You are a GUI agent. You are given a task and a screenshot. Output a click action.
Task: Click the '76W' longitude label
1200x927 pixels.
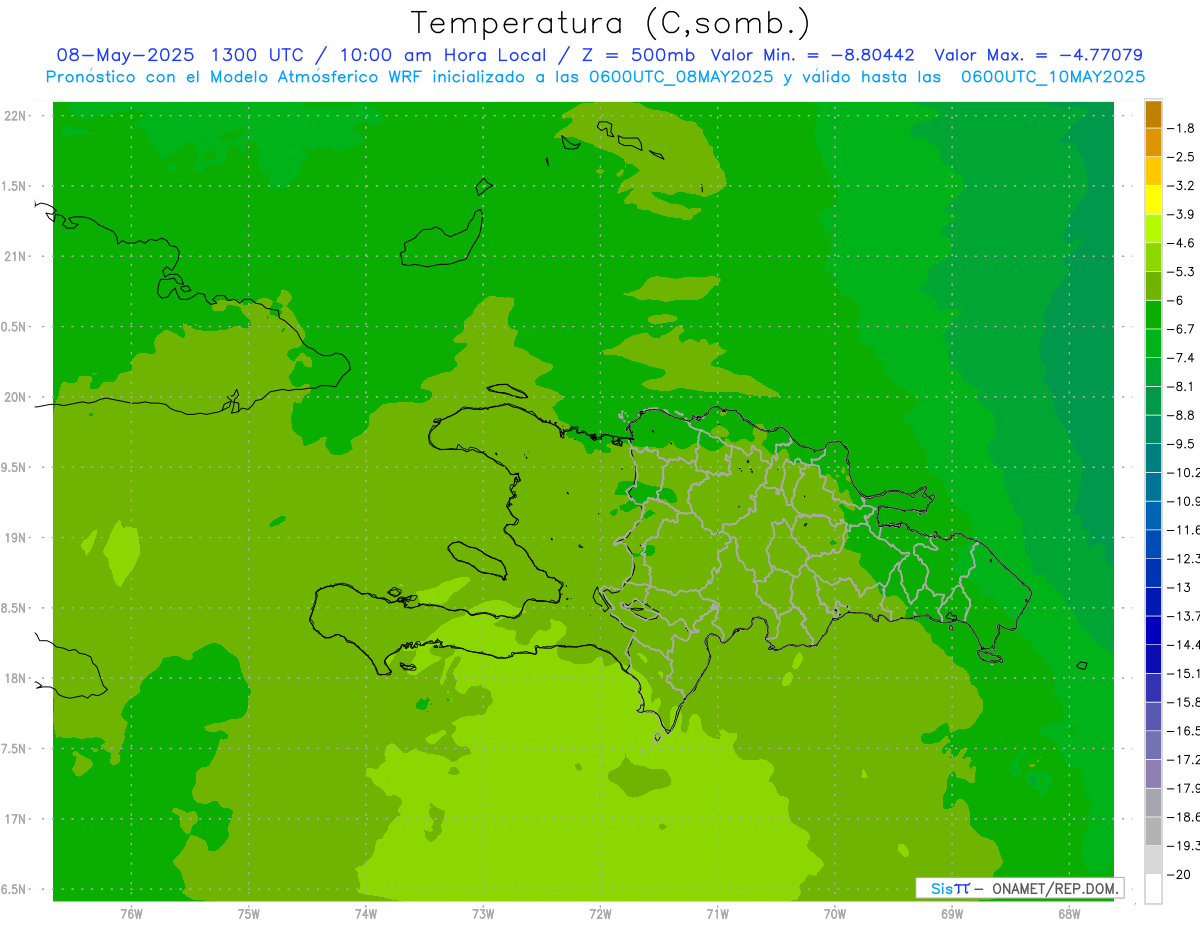click(x=131, y=914)
